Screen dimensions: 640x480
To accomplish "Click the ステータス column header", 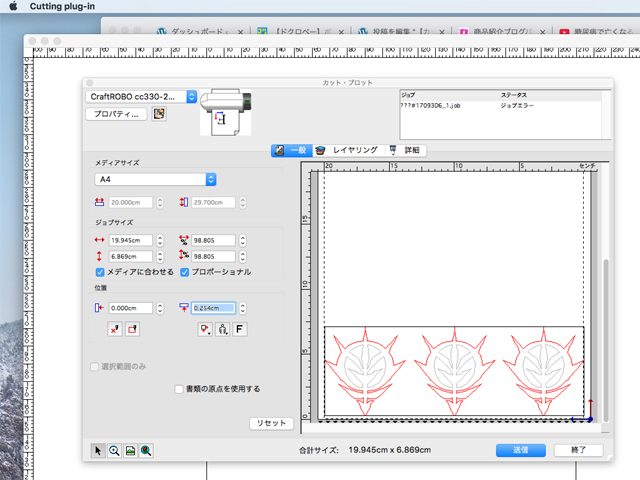I will click(x=514, y=95).
